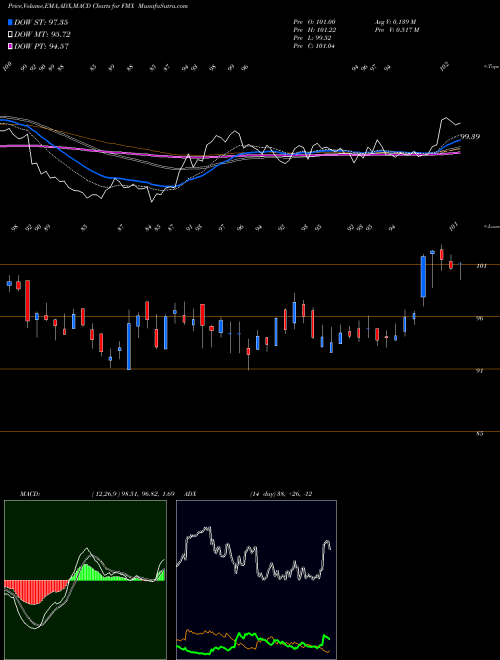Click the tall blue candlestick above the 101 line
500x660 pixels.
tap(423, 277)
